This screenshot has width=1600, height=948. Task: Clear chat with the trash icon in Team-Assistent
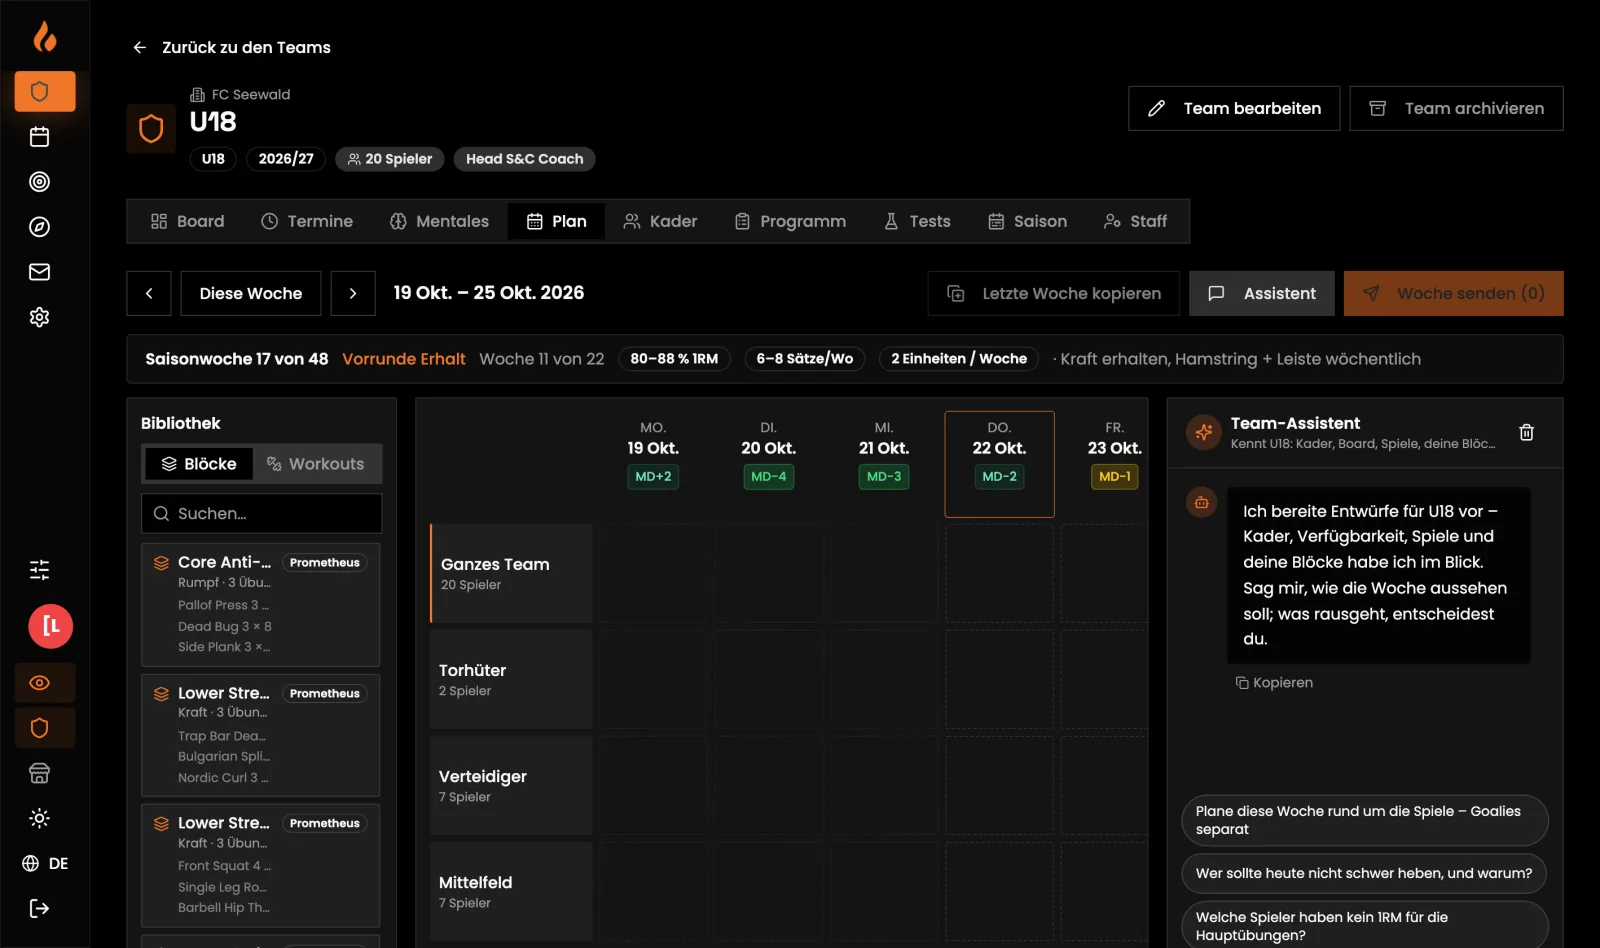1526,433
